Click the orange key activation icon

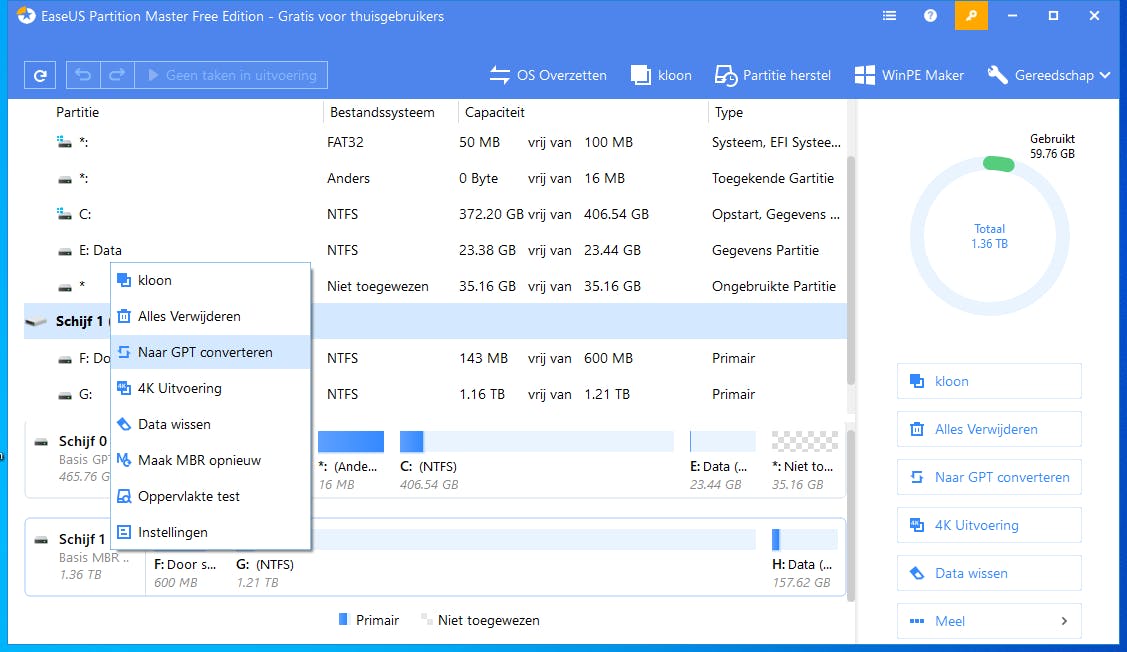971,16
